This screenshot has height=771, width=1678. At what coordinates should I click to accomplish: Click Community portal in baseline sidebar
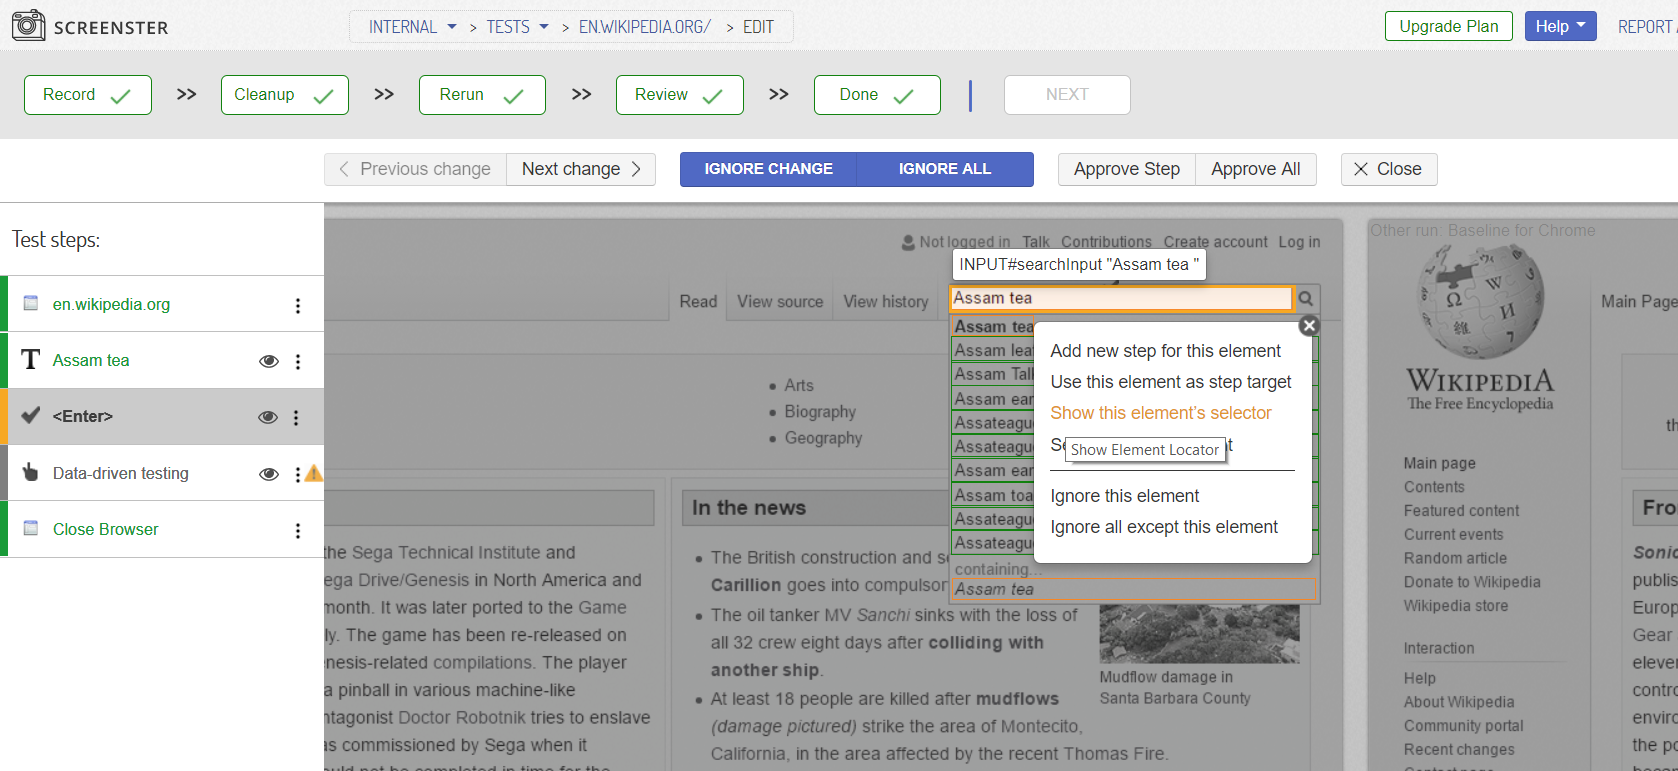pyautogui.click(x=1464, y=726)
